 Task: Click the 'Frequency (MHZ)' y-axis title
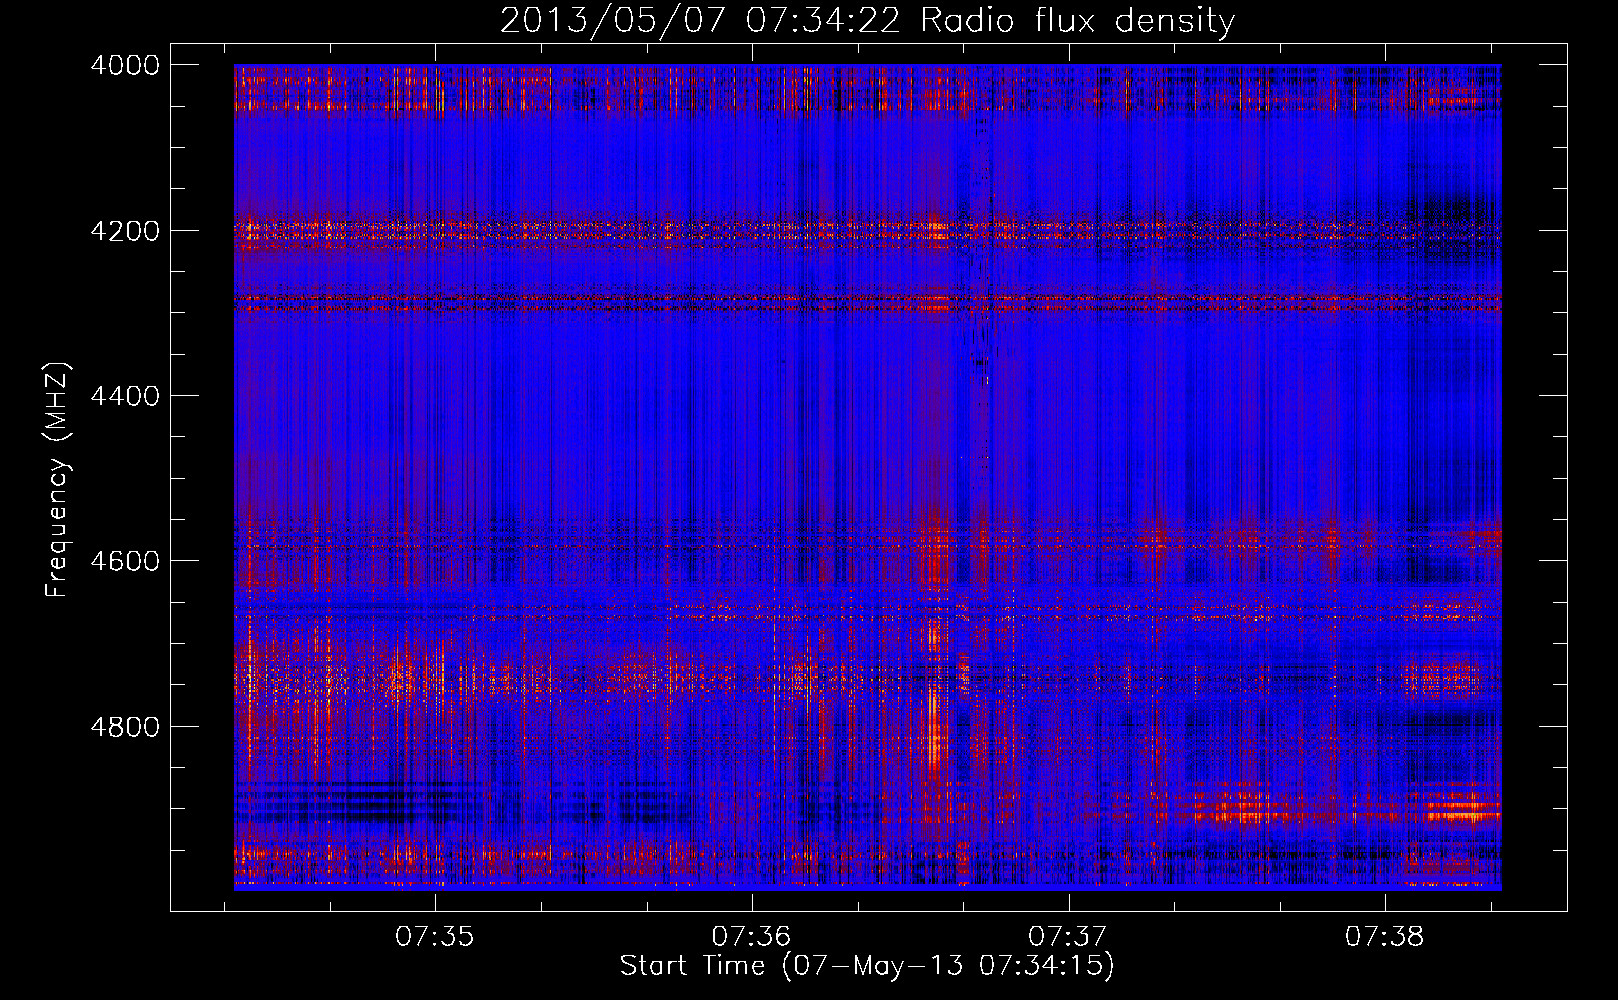[x=58, y=480]
